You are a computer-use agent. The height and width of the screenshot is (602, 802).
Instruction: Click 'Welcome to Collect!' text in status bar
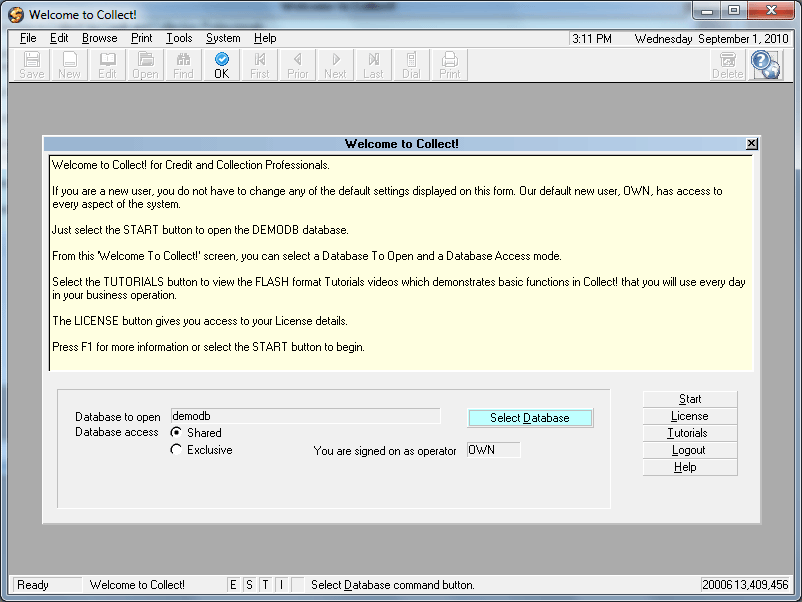tap(137, 585)
